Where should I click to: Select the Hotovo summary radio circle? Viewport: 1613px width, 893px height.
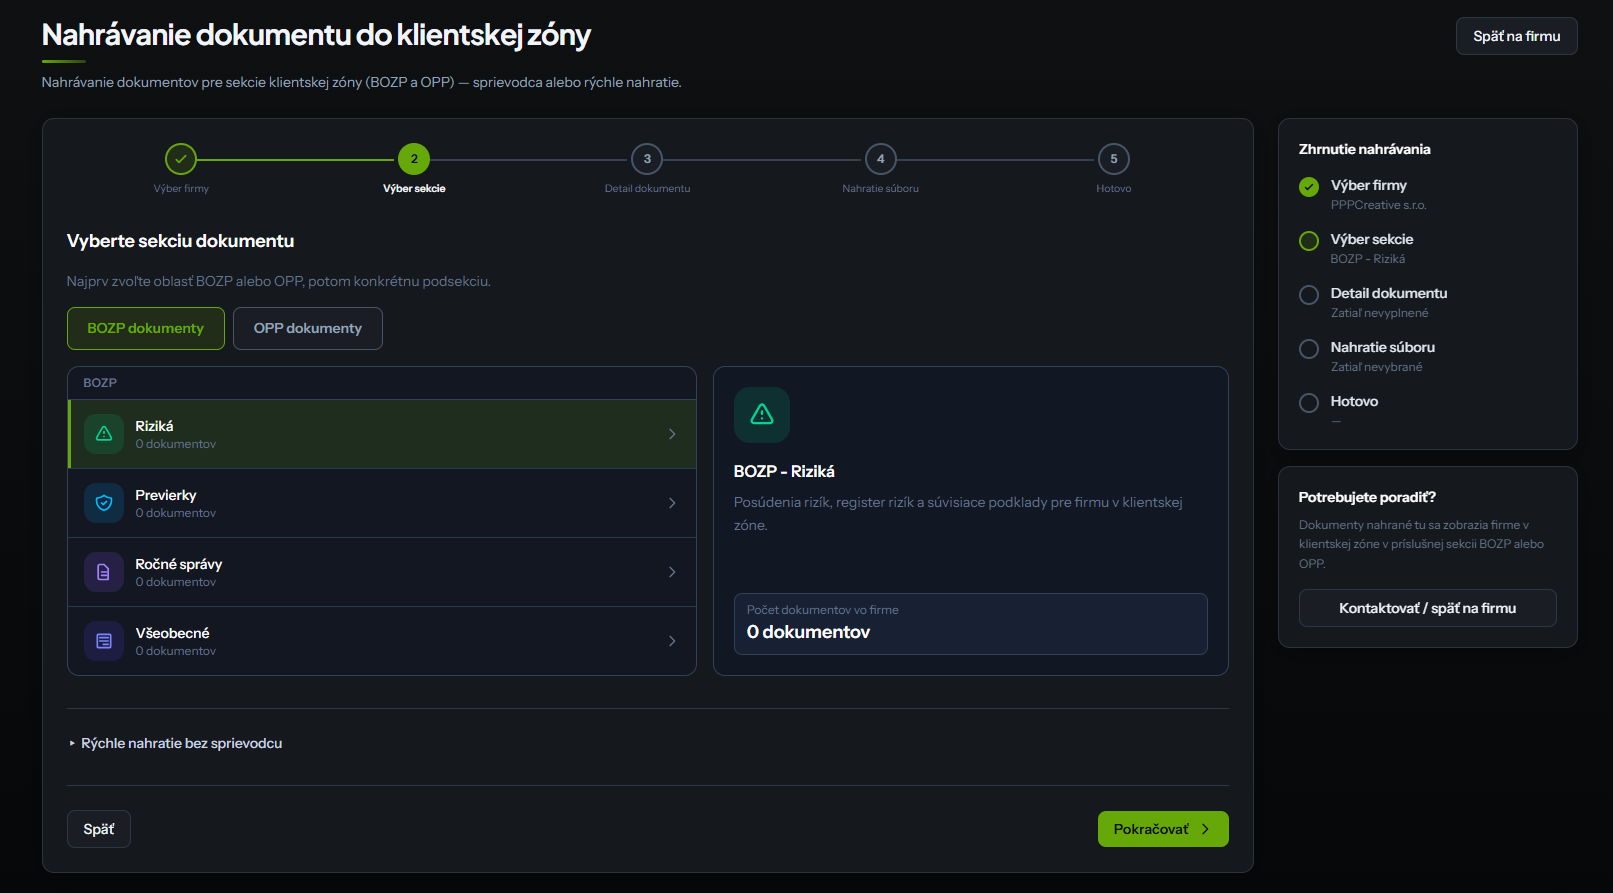(1309, 403)
